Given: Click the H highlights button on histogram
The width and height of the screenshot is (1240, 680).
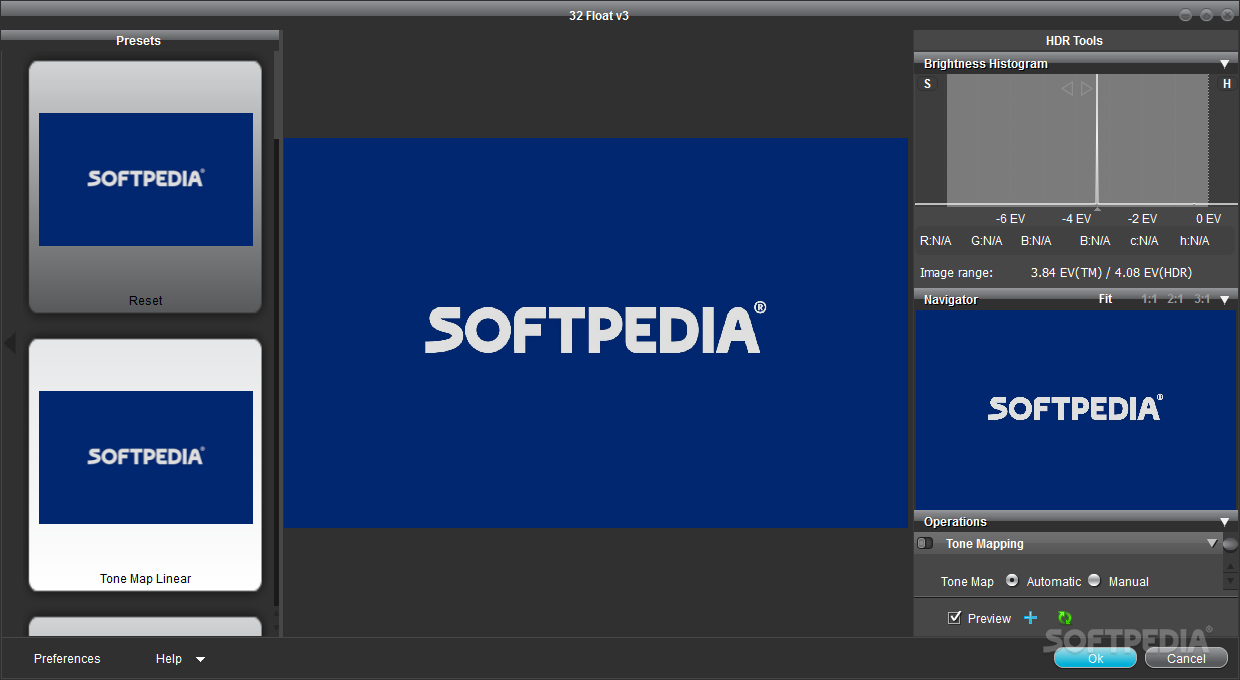Looking at the screenshot, I should pyautogui.click(x=1227, y=84).
